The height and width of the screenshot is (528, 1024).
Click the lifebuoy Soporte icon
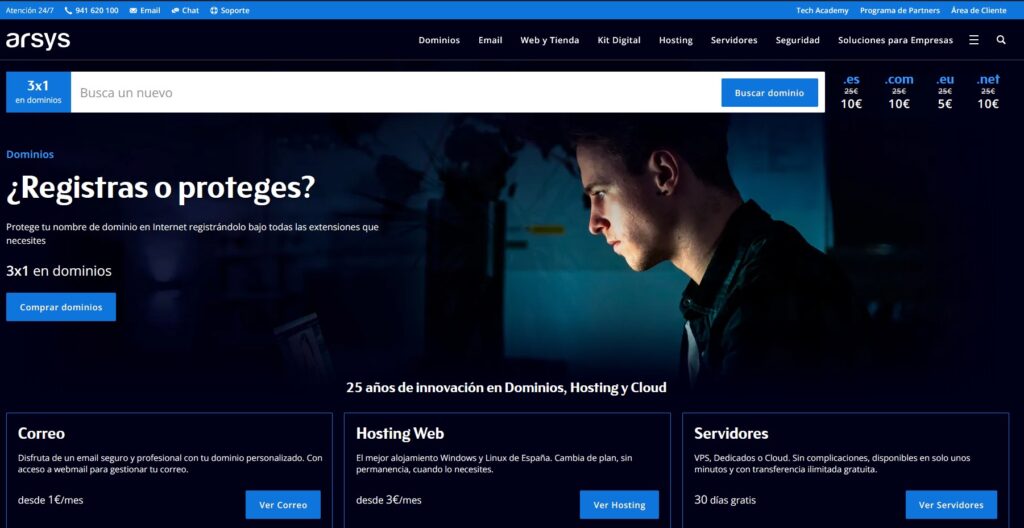[214, 10]
